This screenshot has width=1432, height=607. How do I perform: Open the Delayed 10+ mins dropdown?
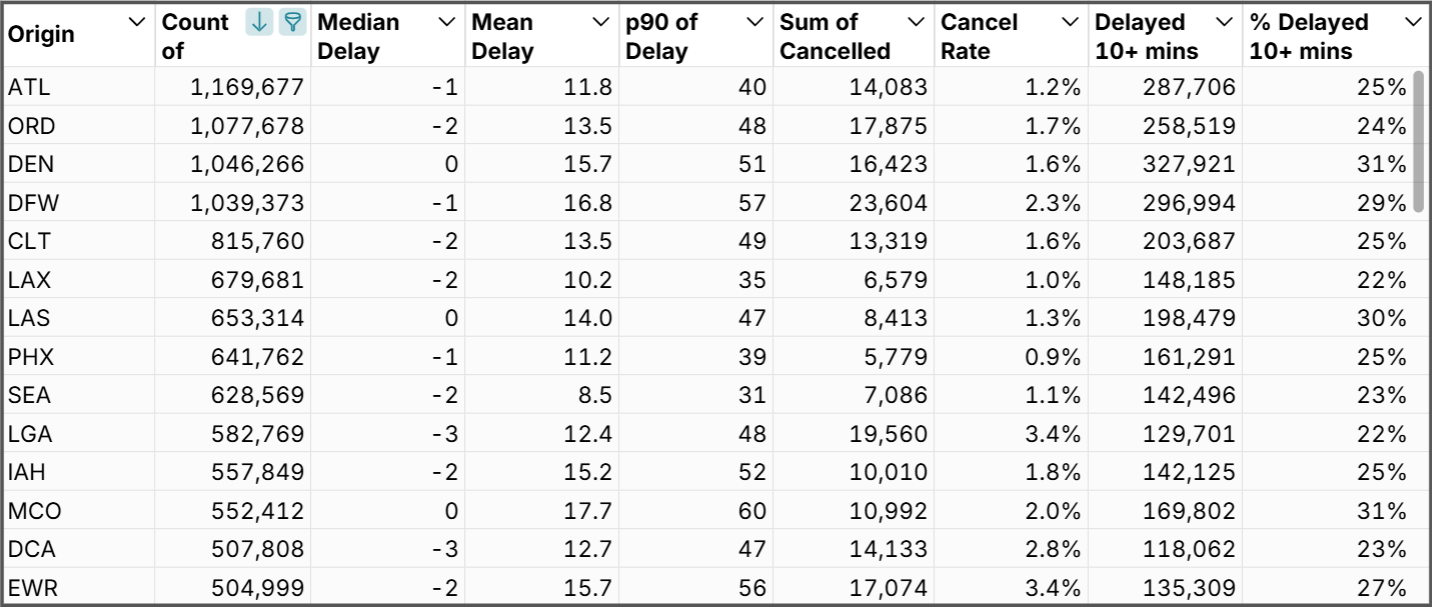(1222, 22)
